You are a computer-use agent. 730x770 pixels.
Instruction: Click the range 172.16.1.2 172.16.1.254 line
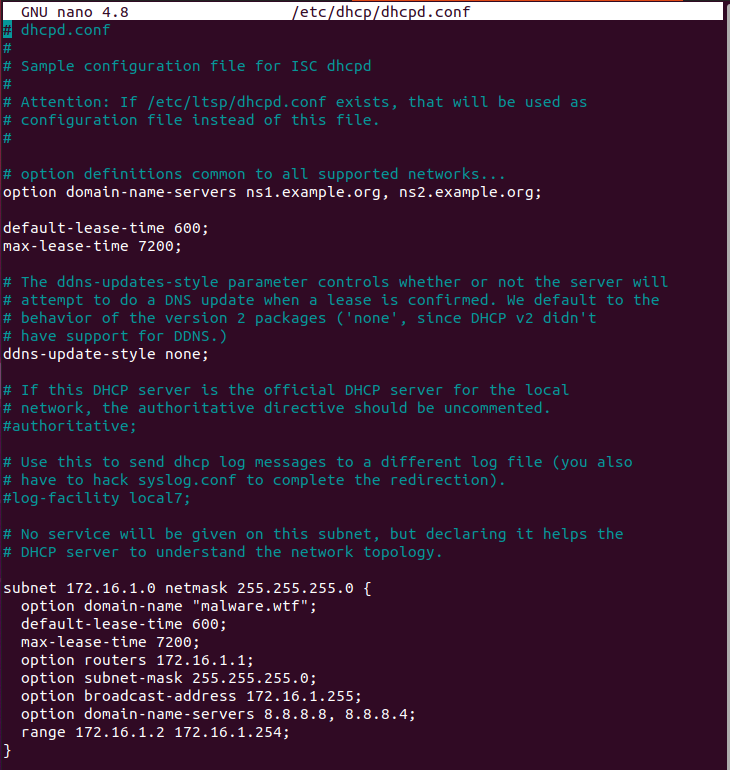(156, 732)
